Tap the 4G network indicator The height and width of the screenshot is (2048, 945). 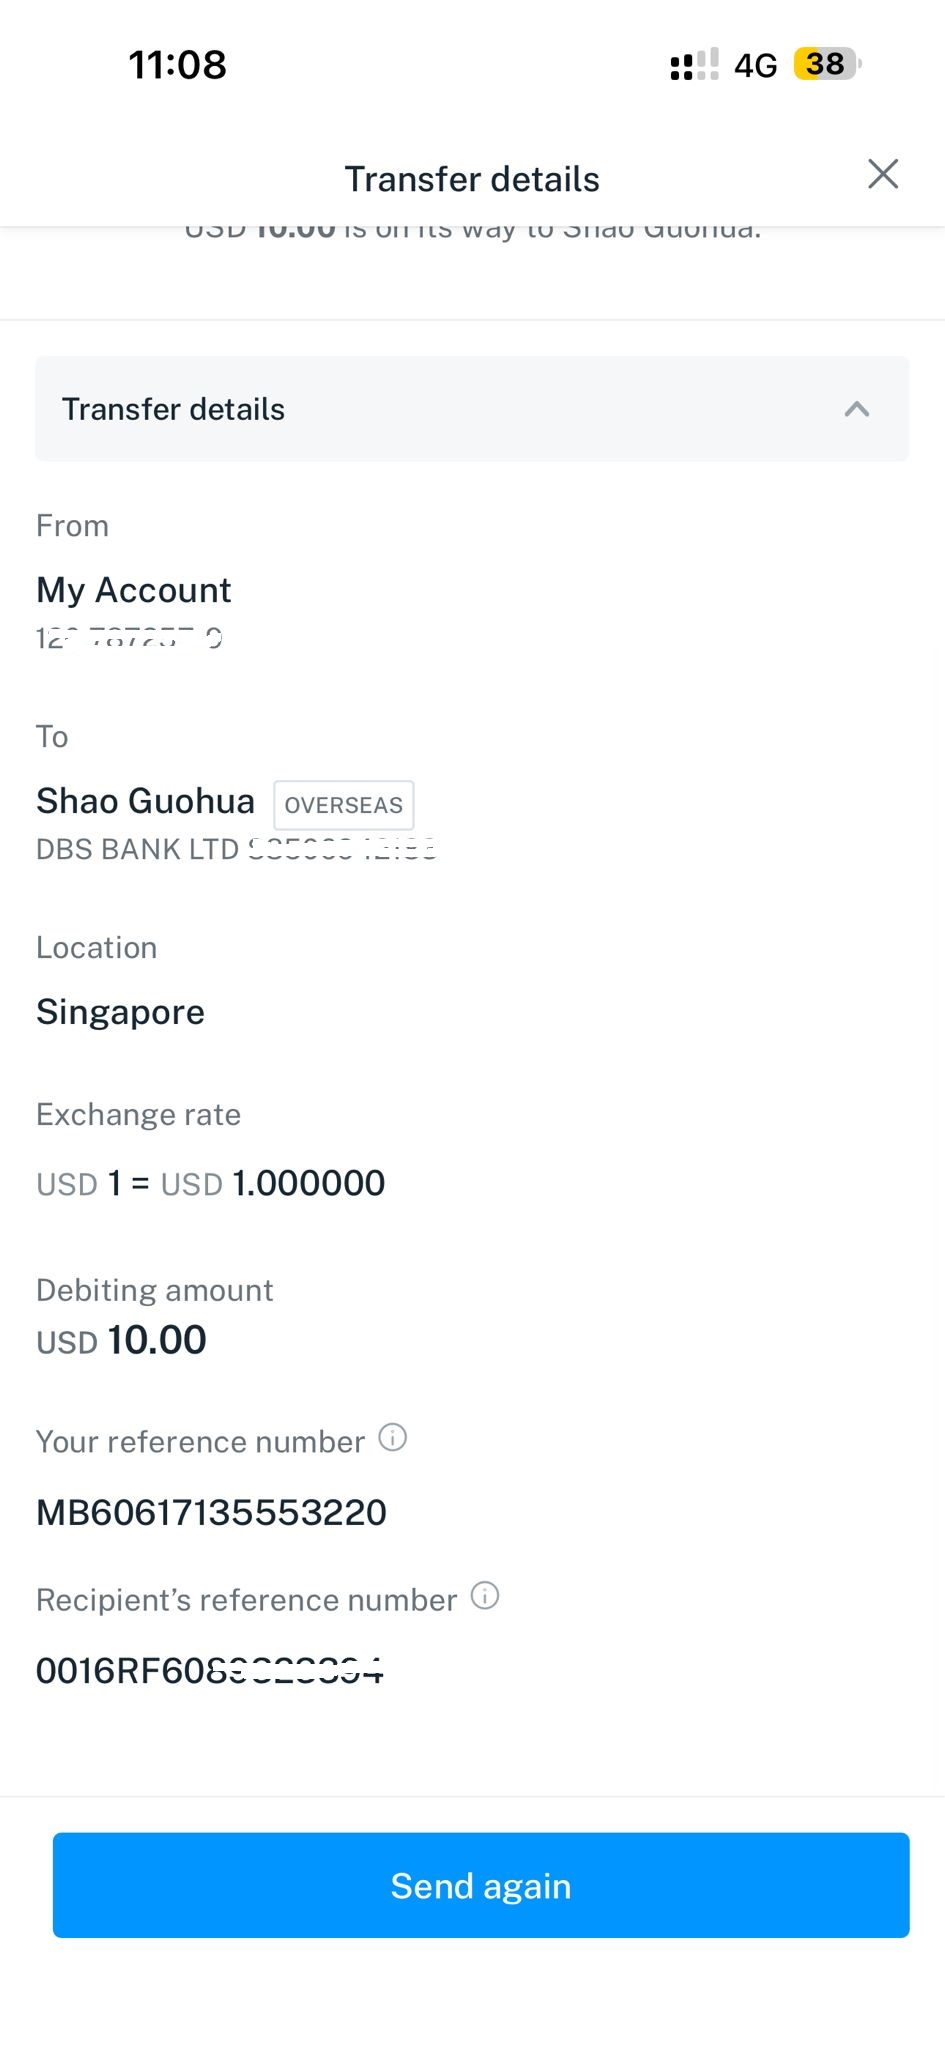[755, 66]
